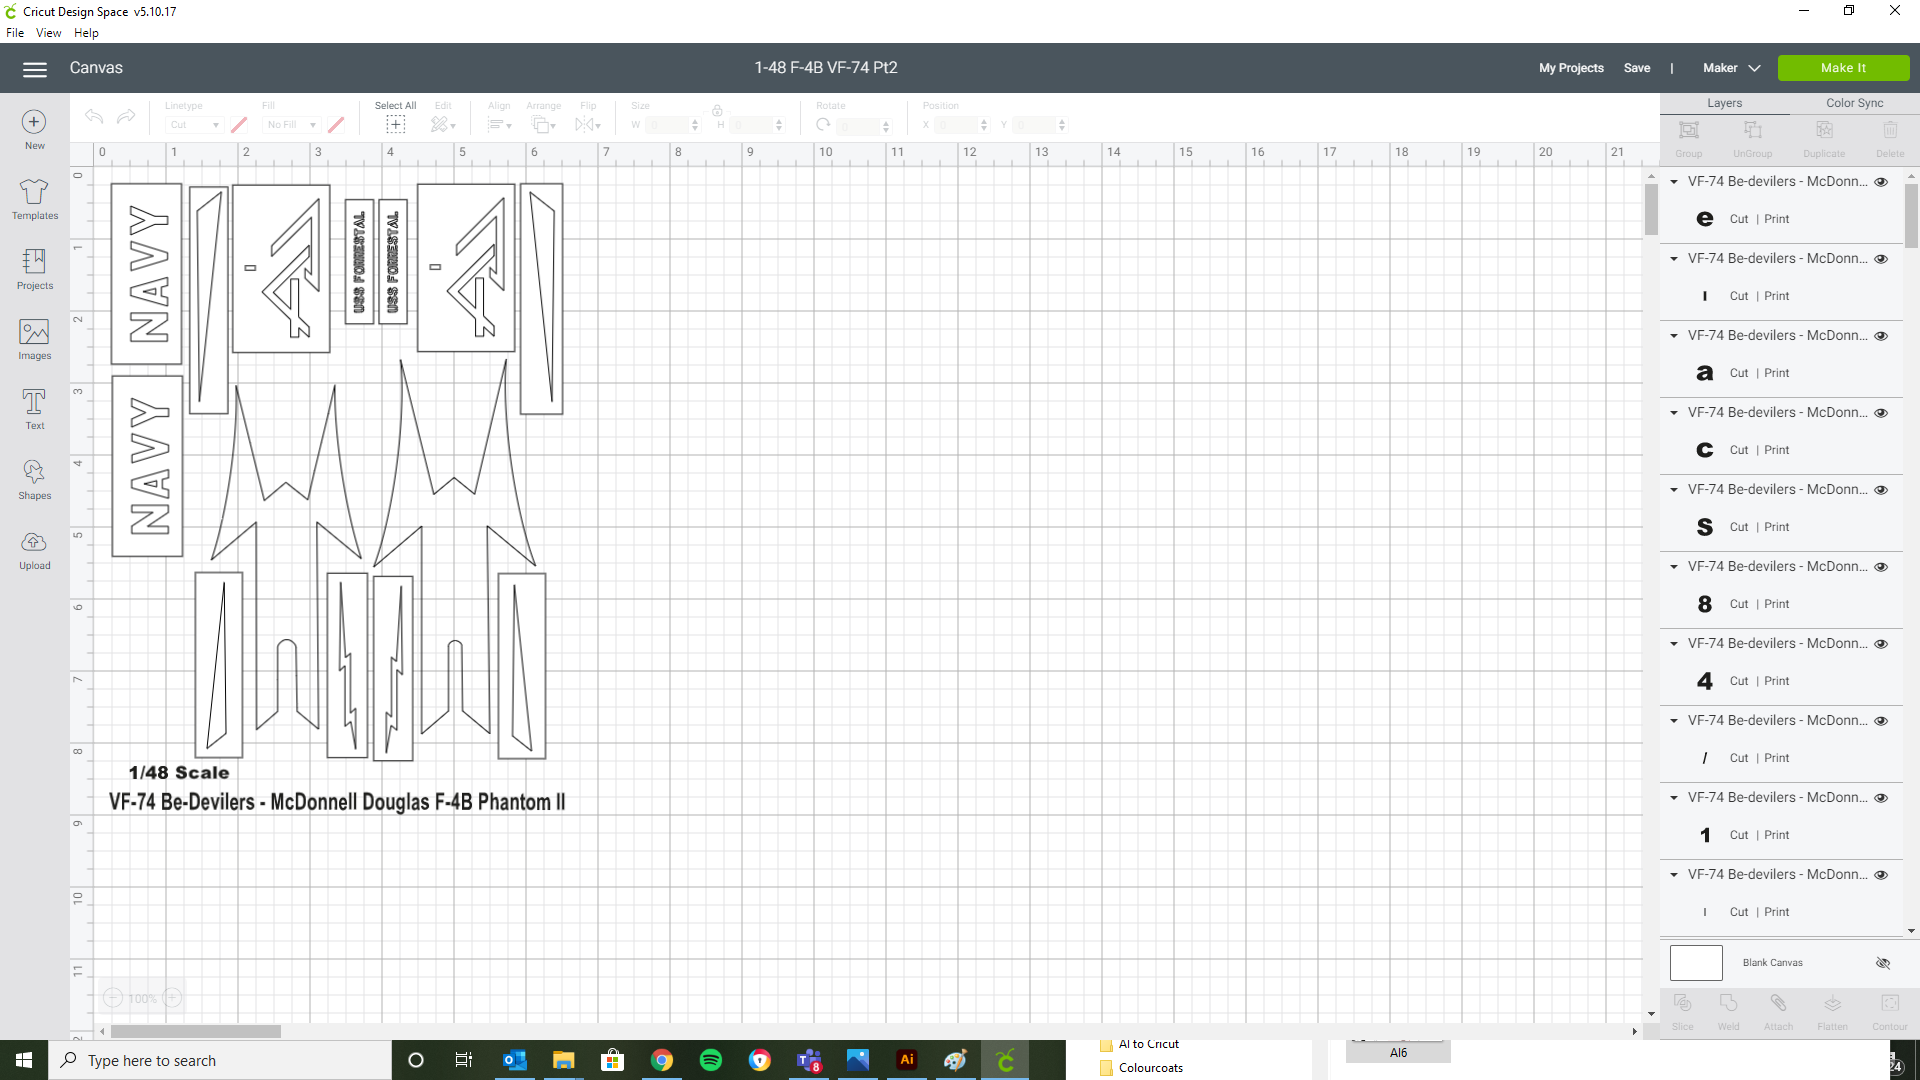Click the green Make It button

click(x=1842, y=68)
